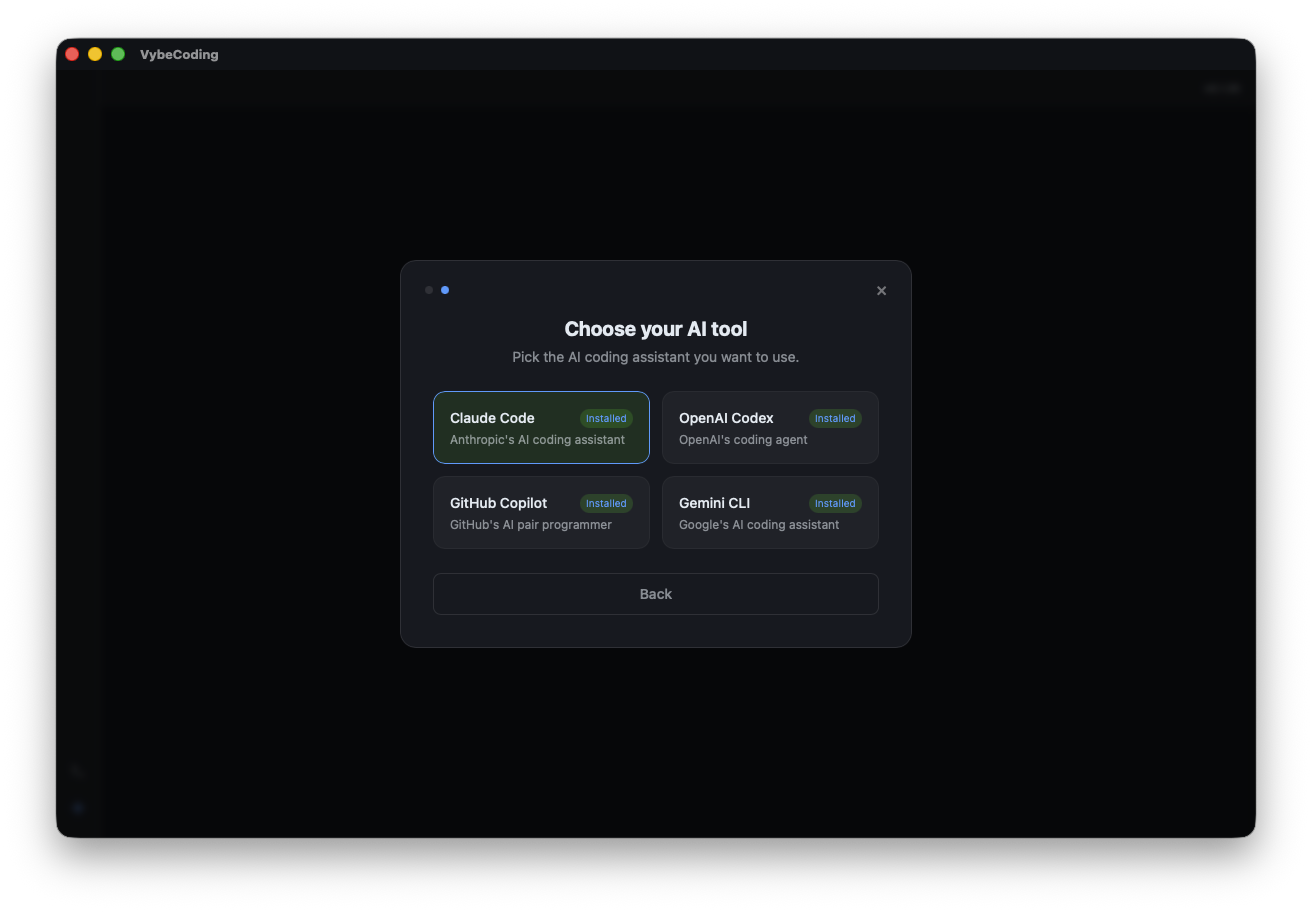The width and height of the screenshot is (1312, 912).
Task: Click Installed badge on Claude Code
Action: point(606,418)
